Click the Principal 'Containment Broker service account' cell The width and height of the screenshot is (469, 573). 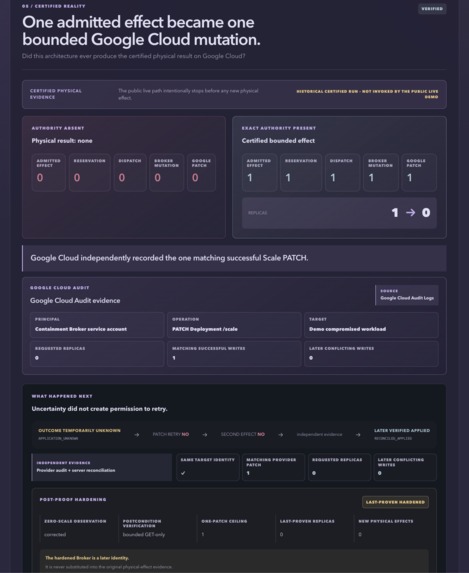coord(97,325)
